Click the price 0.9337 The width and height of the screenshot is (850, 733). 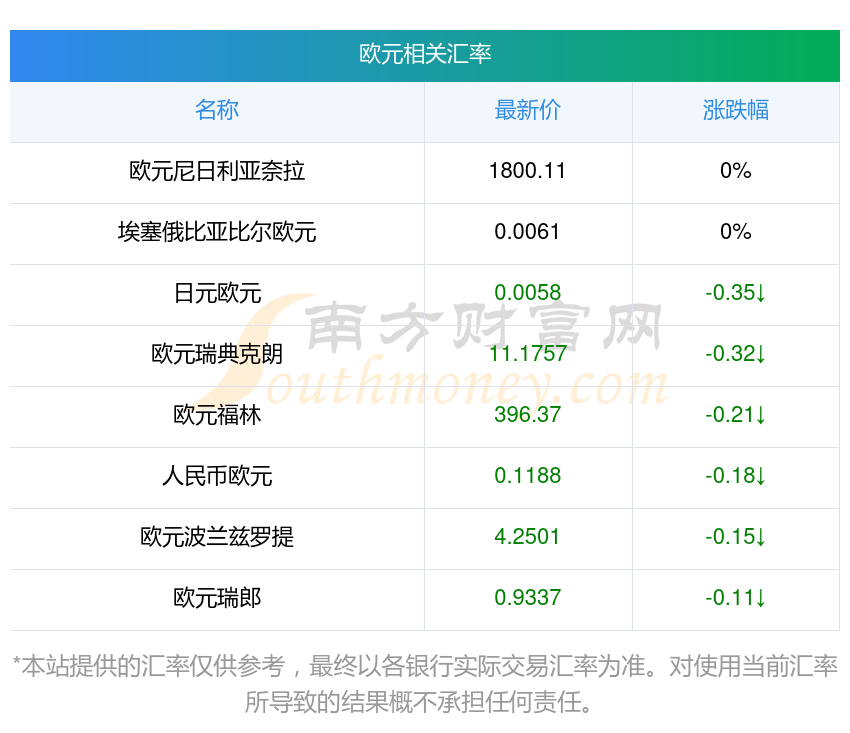[527, 598]
